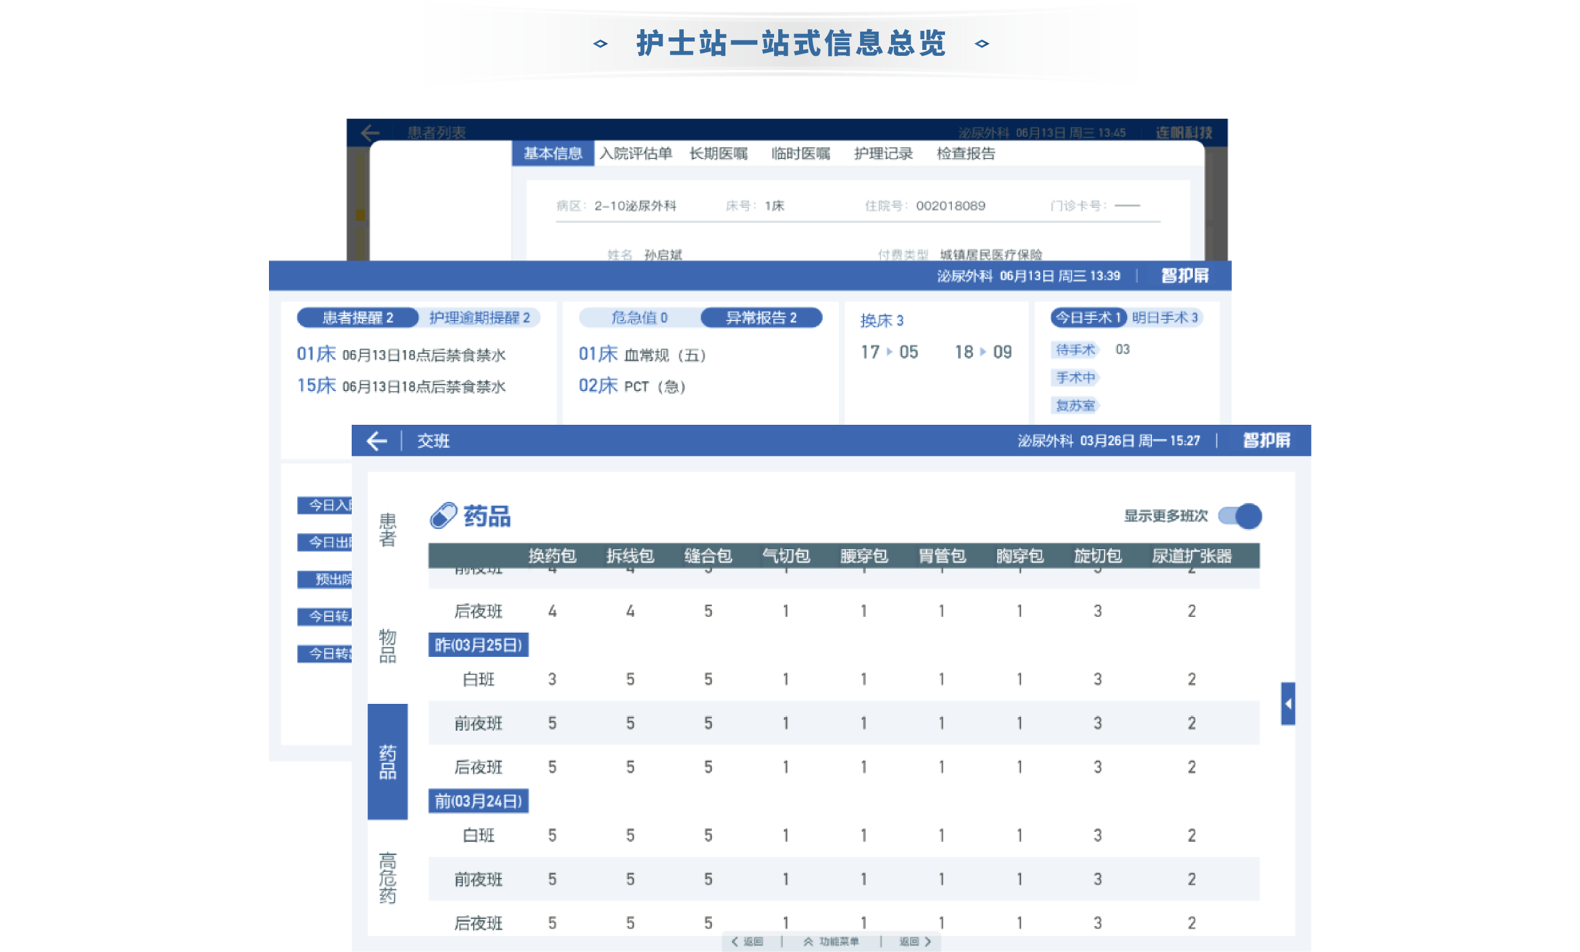Screen dimensions: 1580x952
Task: Click back arrow next to 患者列表
Action: pos(370,132)
